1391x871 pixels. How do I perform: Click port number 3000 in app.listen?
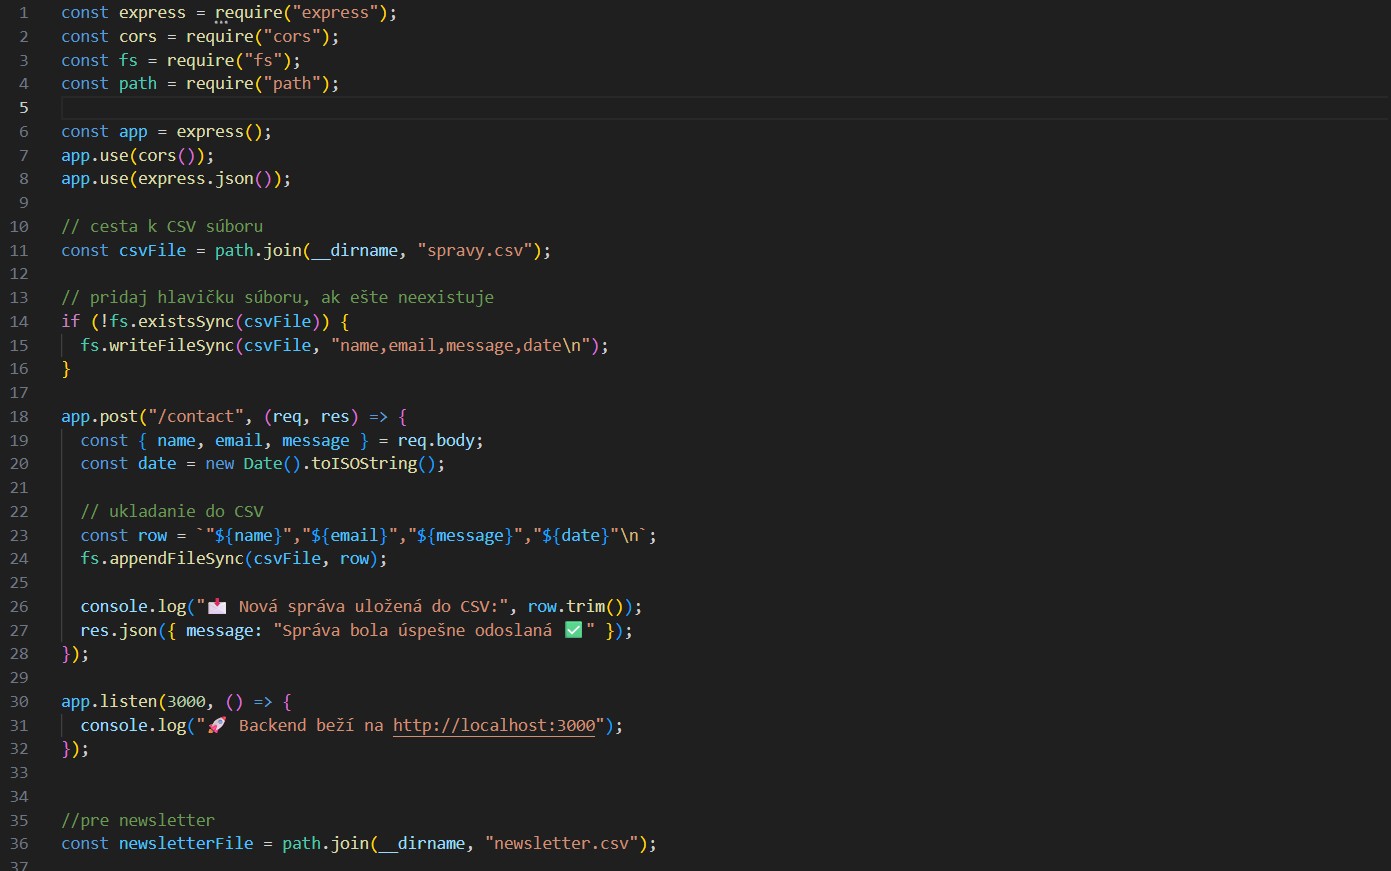coord(186,702)
